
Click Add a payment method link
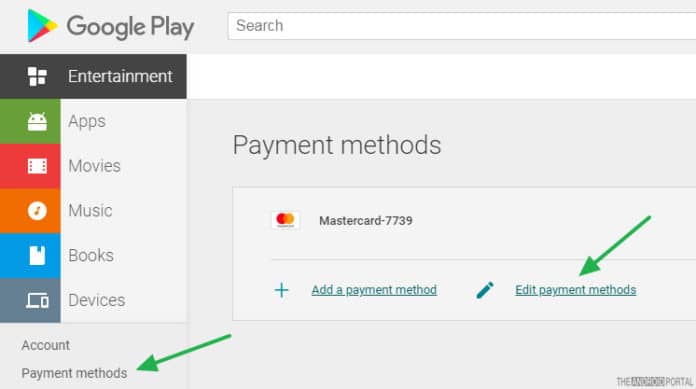(x=374, y=290)
